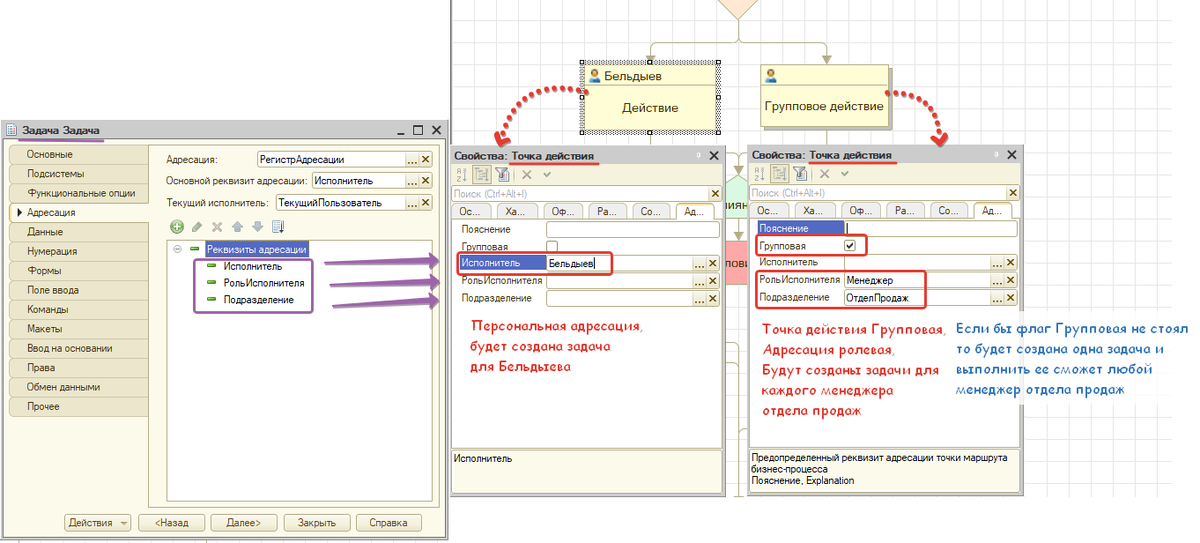Viewport: 1200px width, 543px height.
Task: Click checkmark confirm icon in right Свойства toolbar
Action: coord(844,173)
